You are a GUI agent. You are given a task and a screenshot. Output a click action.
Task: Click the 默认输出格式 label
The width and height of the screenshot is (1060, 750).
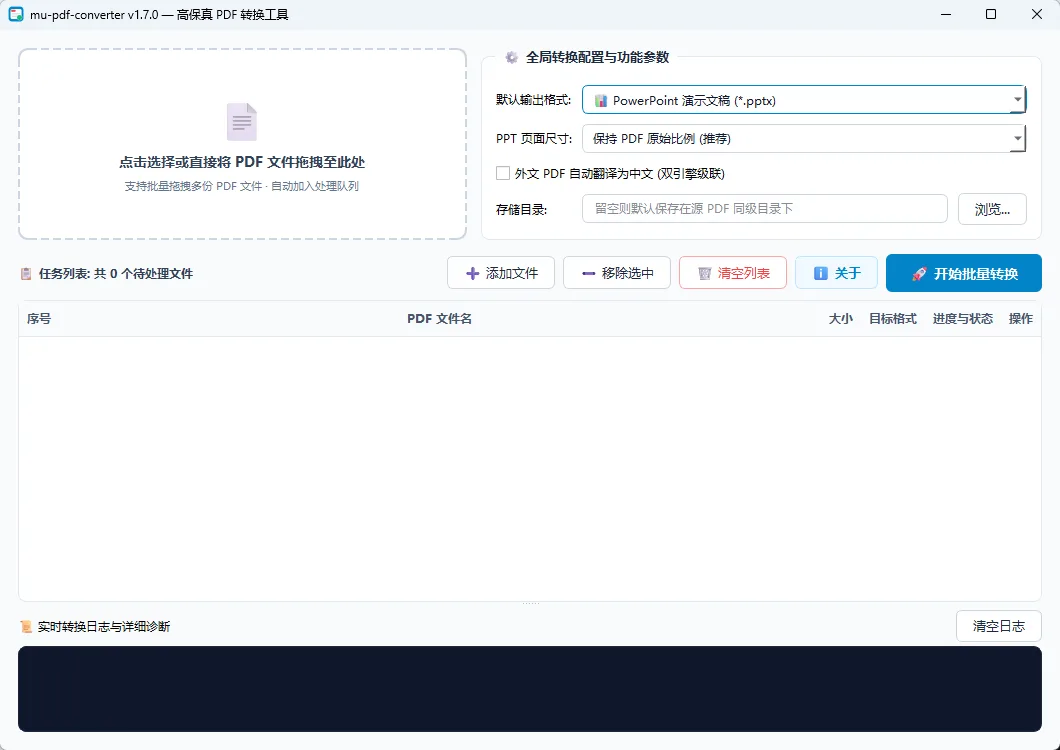533,100
